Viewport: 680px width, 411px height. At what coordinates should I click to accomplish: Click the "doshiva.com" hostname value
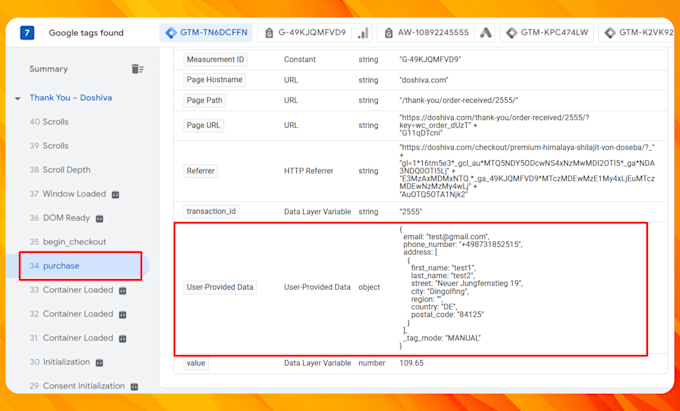click(424, 80)
